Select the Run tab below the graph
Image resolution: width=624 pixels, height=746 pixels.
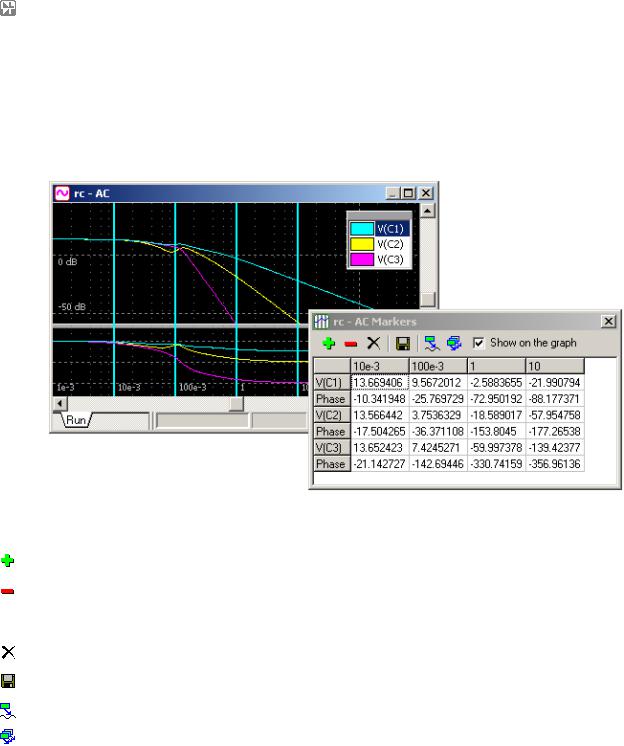[x=76, y=420]
